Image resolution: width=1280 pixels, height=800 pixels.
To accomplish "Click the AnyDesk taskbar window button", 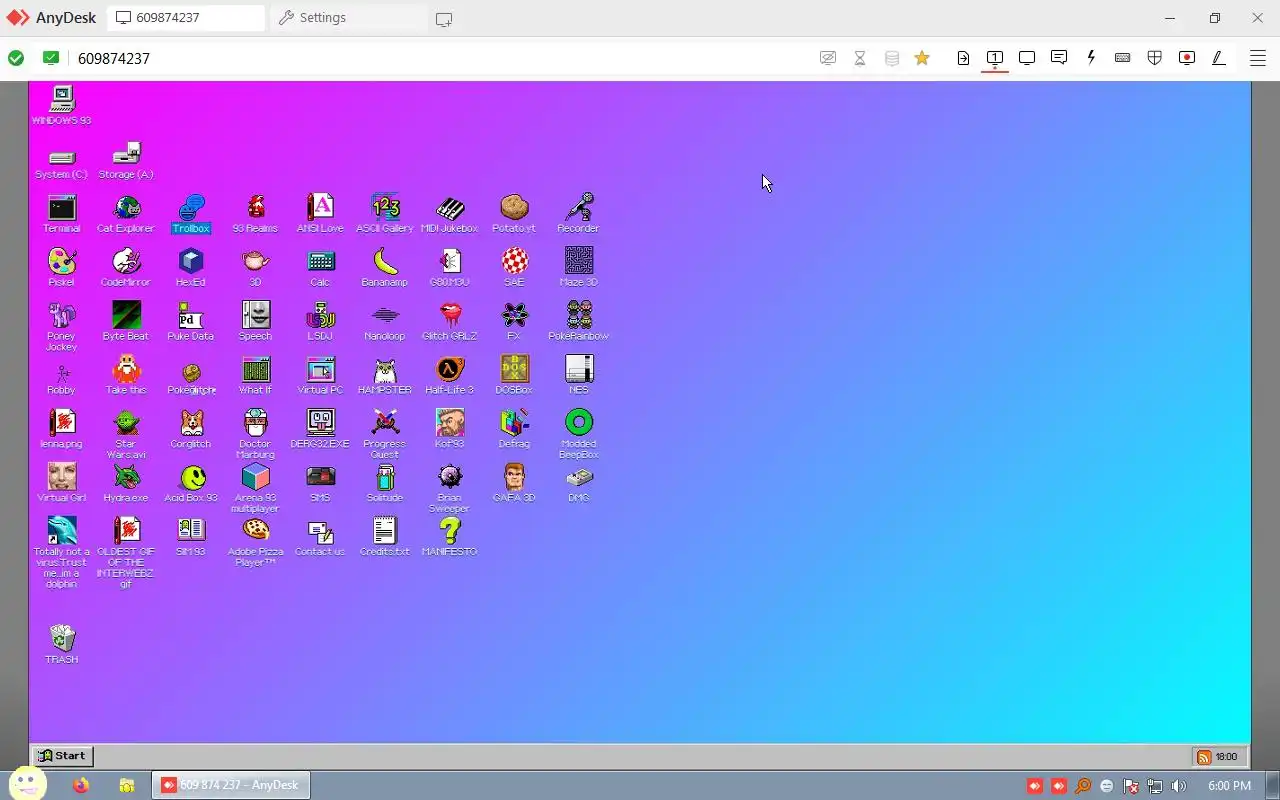I will (231, 785).
